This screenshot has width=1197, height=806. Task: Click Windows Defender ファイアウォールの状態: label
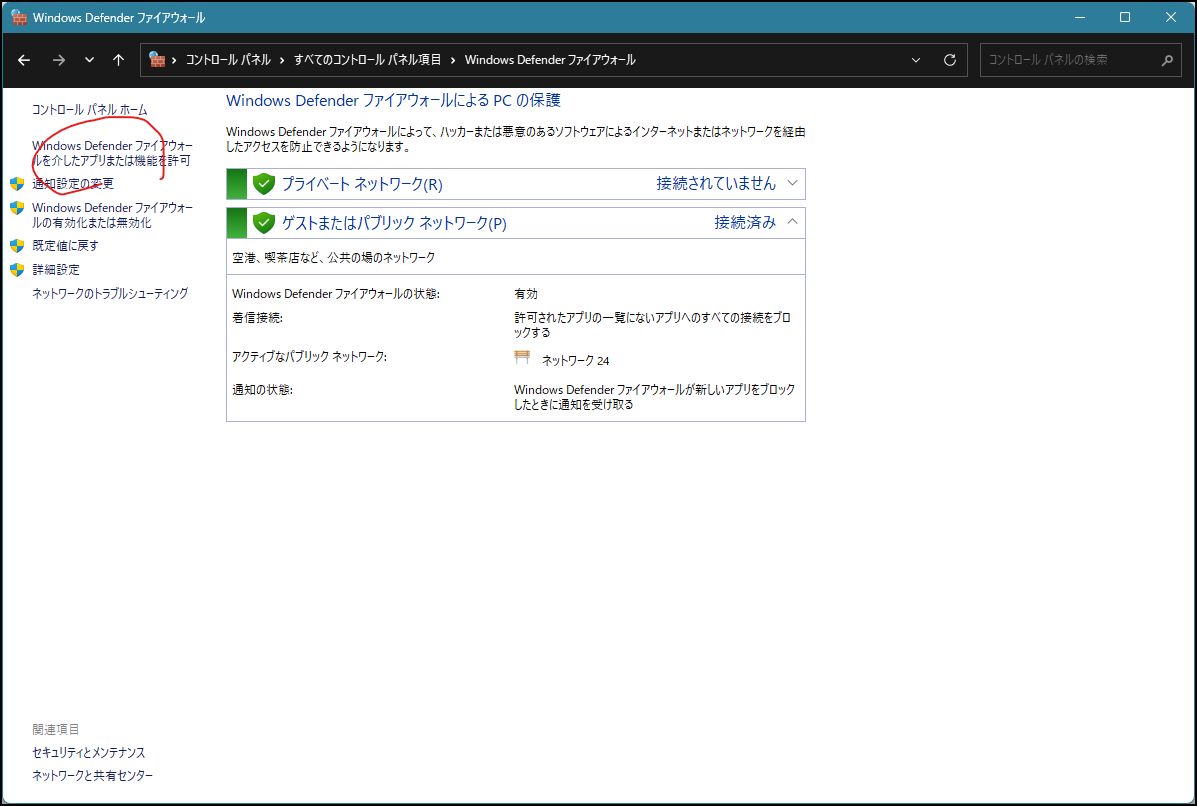pyautogui.click(x=336, y=294)
